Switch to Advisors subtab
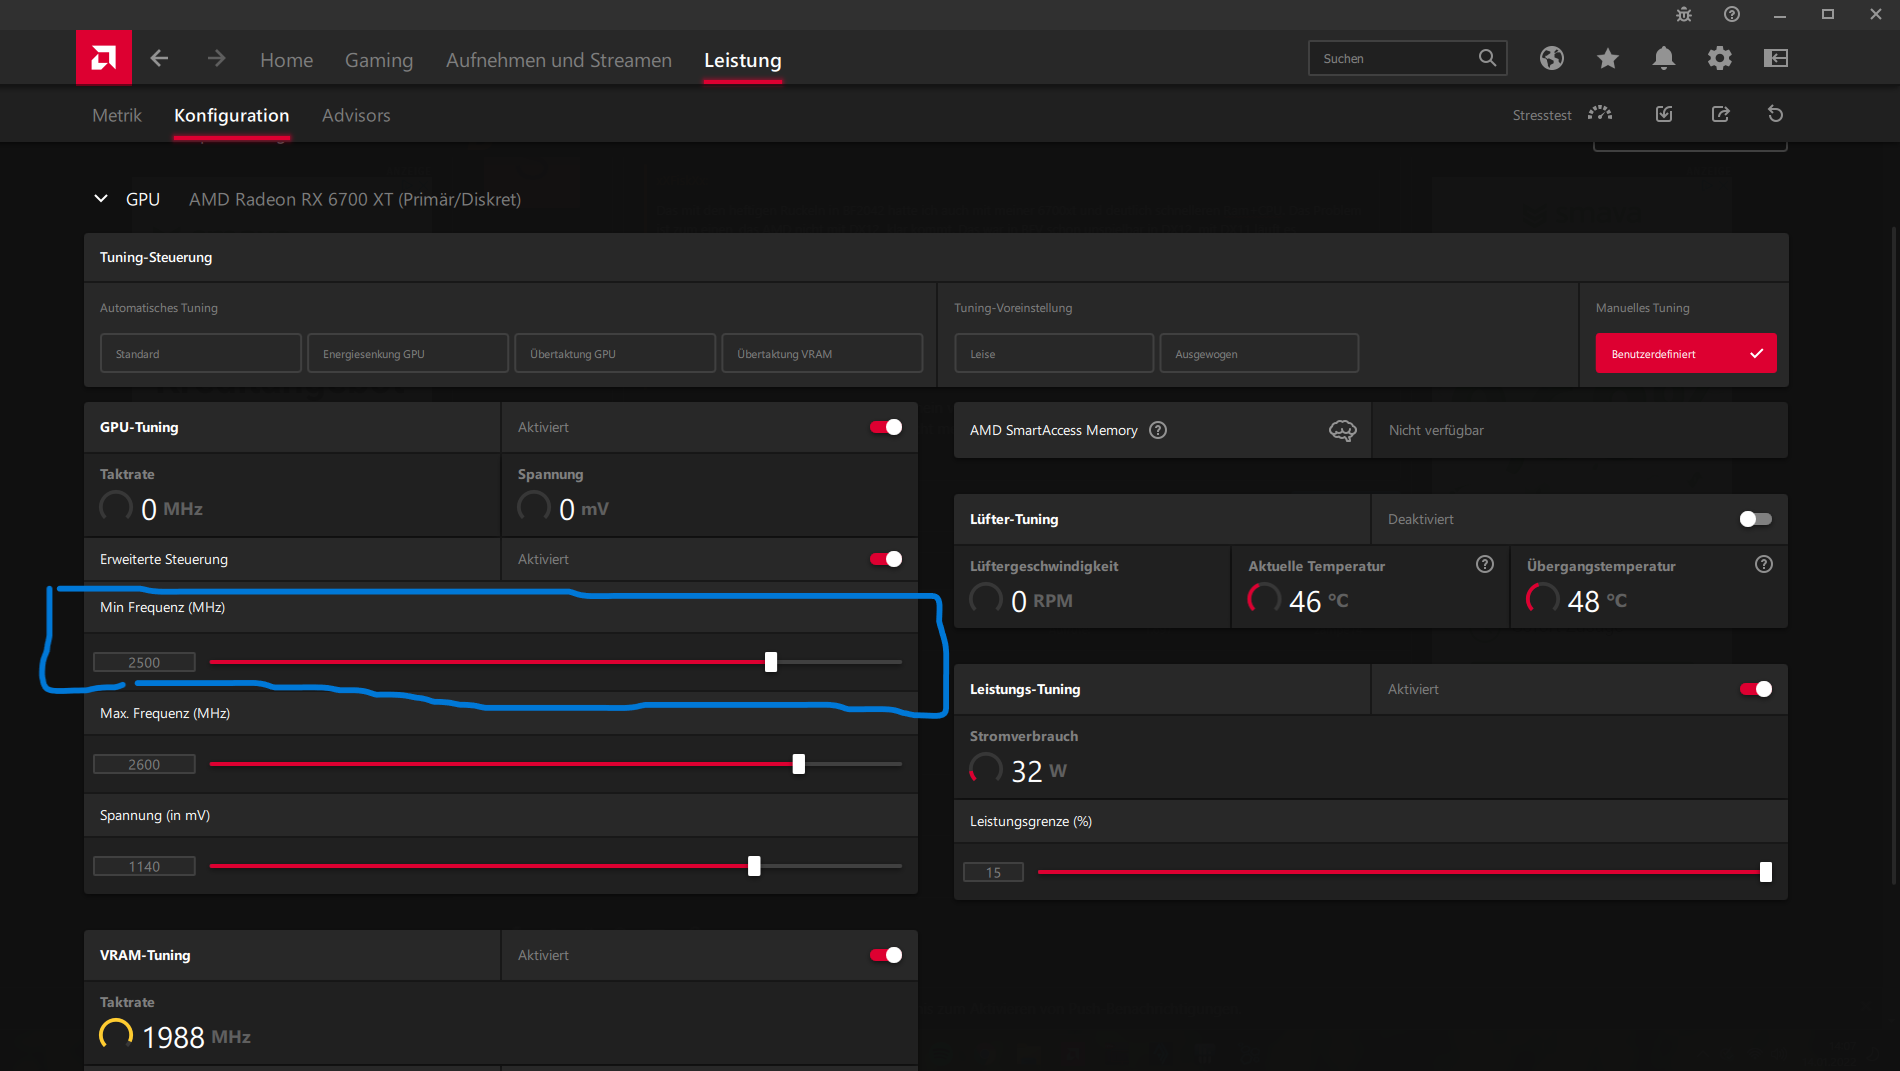 [356, 115]
